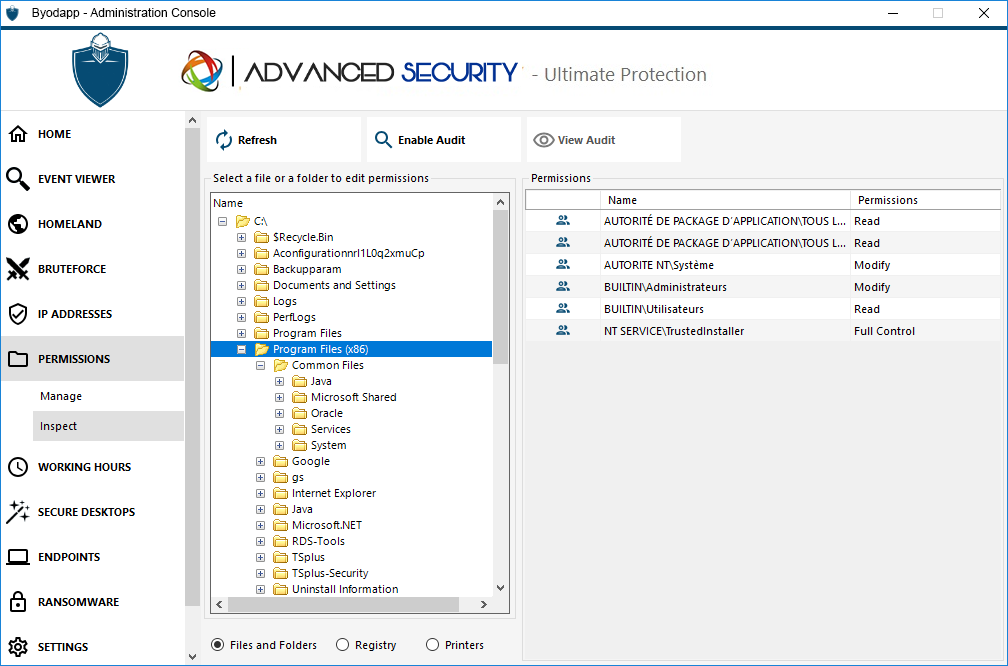
Task: Click the folder tree horizontal scrollbar thumb
Action: 343,604
